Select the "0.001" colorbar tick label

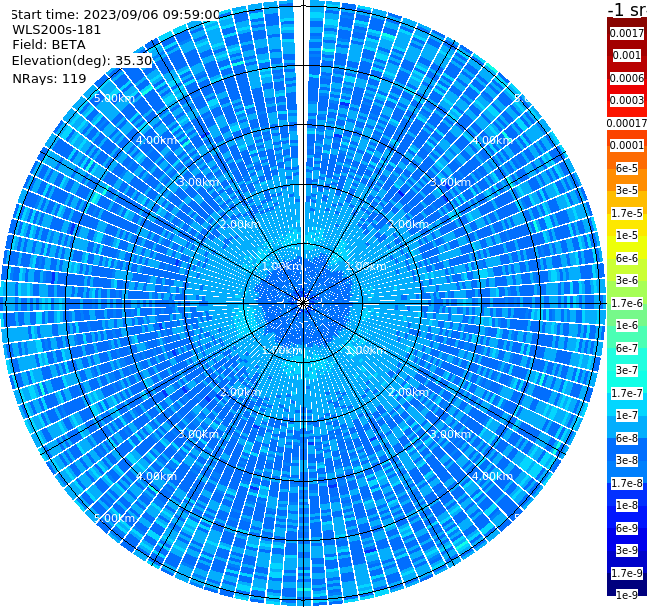[x=627, y=55]
